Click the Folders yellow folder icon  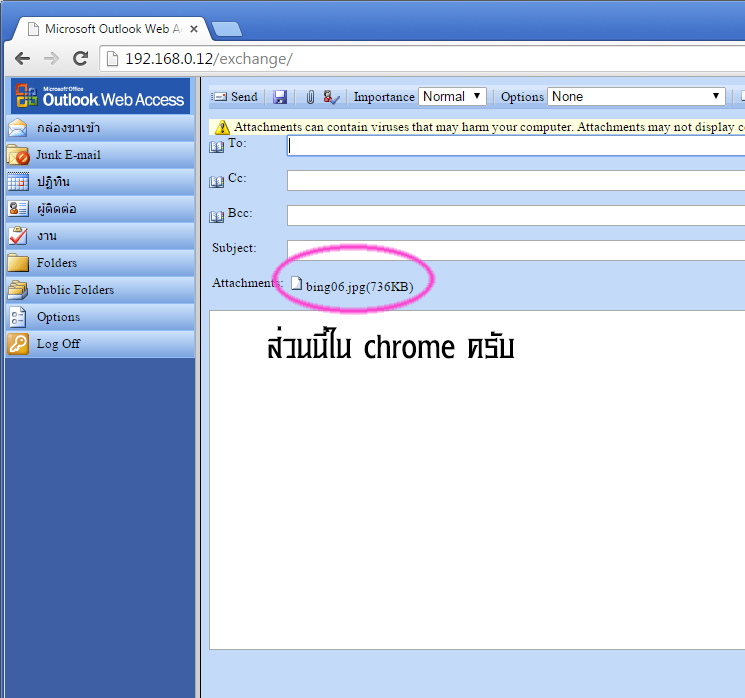coord(18,263)
